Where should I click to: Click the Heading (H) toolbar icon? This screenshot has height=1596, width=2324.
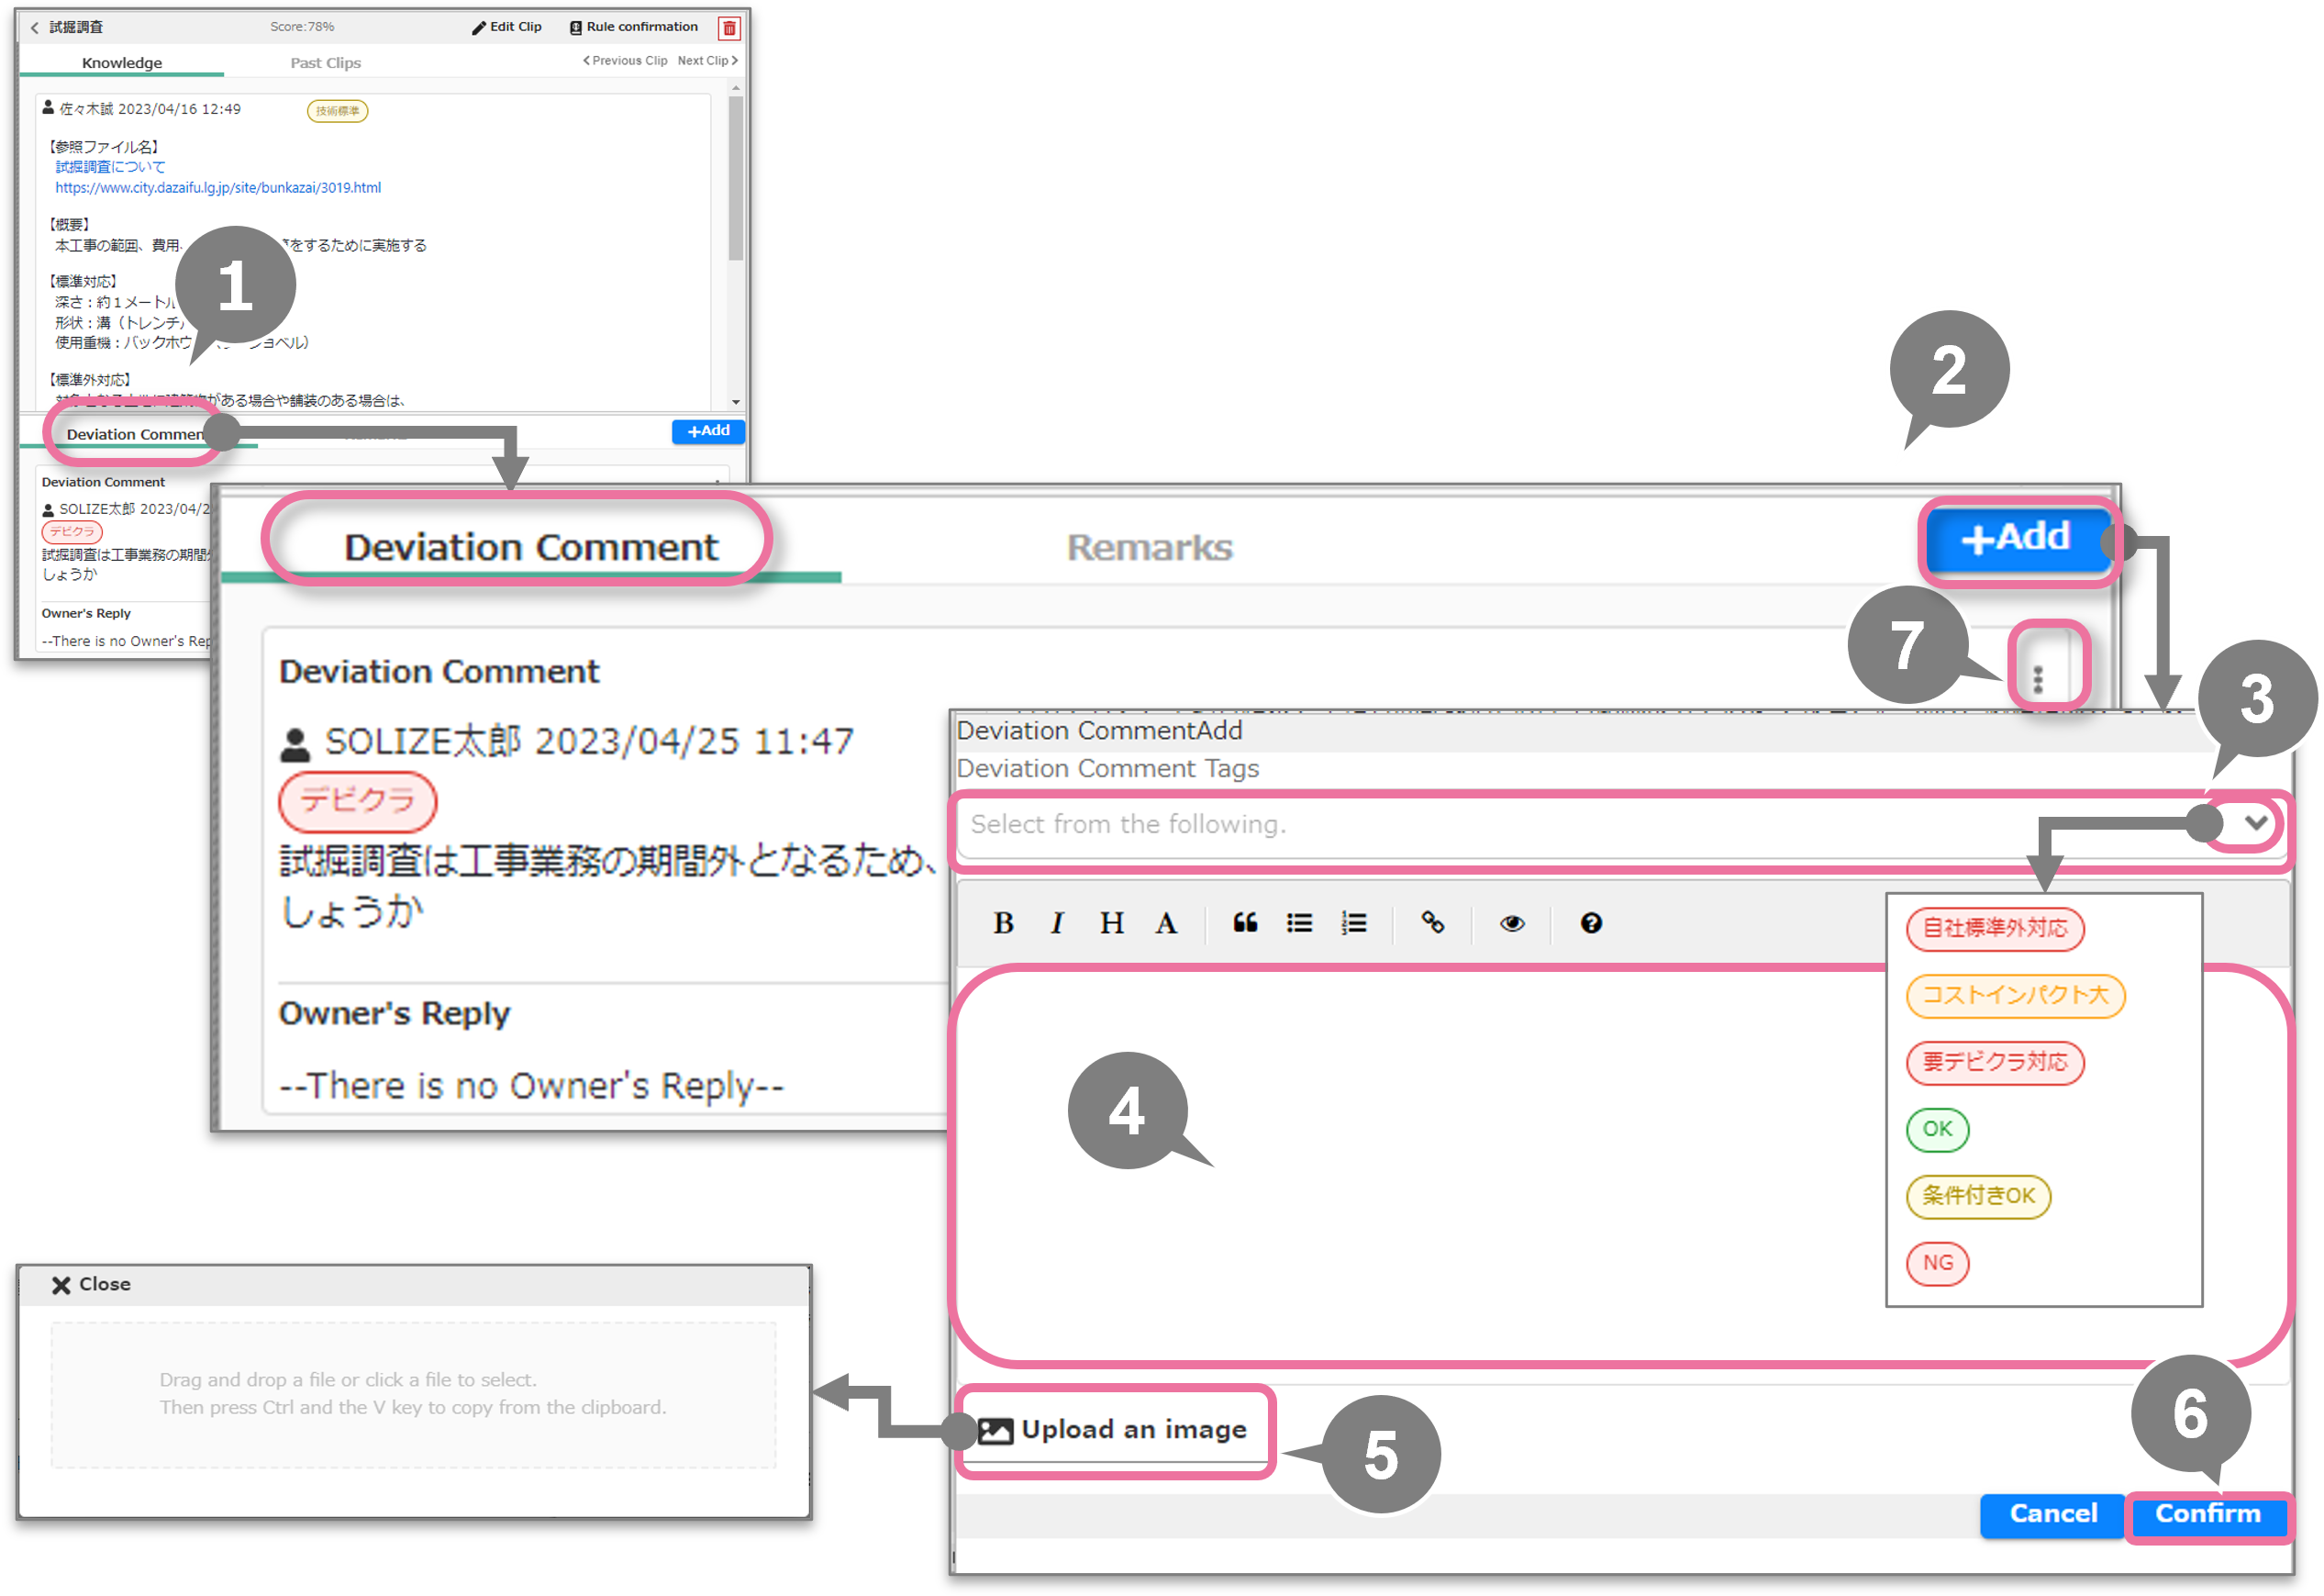pyautogui.click(x=1111, y=923)
